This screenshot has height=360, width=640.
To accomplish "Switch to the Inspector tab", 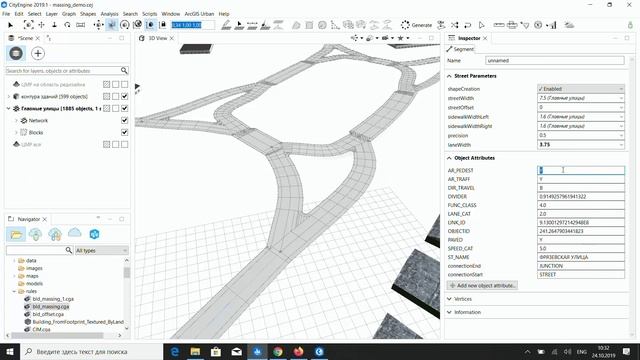I will click(x=468, y=38).
